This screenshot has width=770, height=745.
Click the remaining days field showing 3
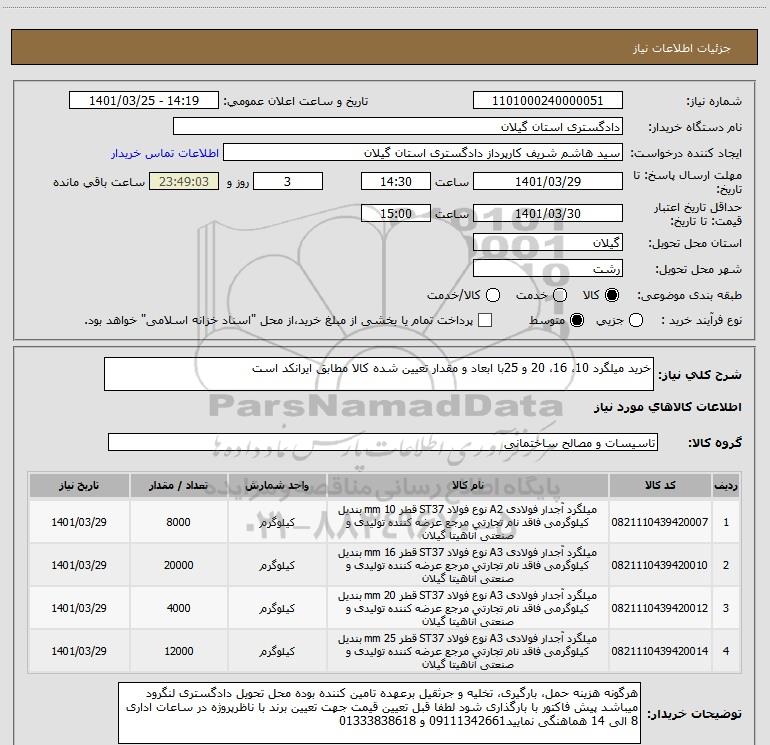click(x=288, y=181)
